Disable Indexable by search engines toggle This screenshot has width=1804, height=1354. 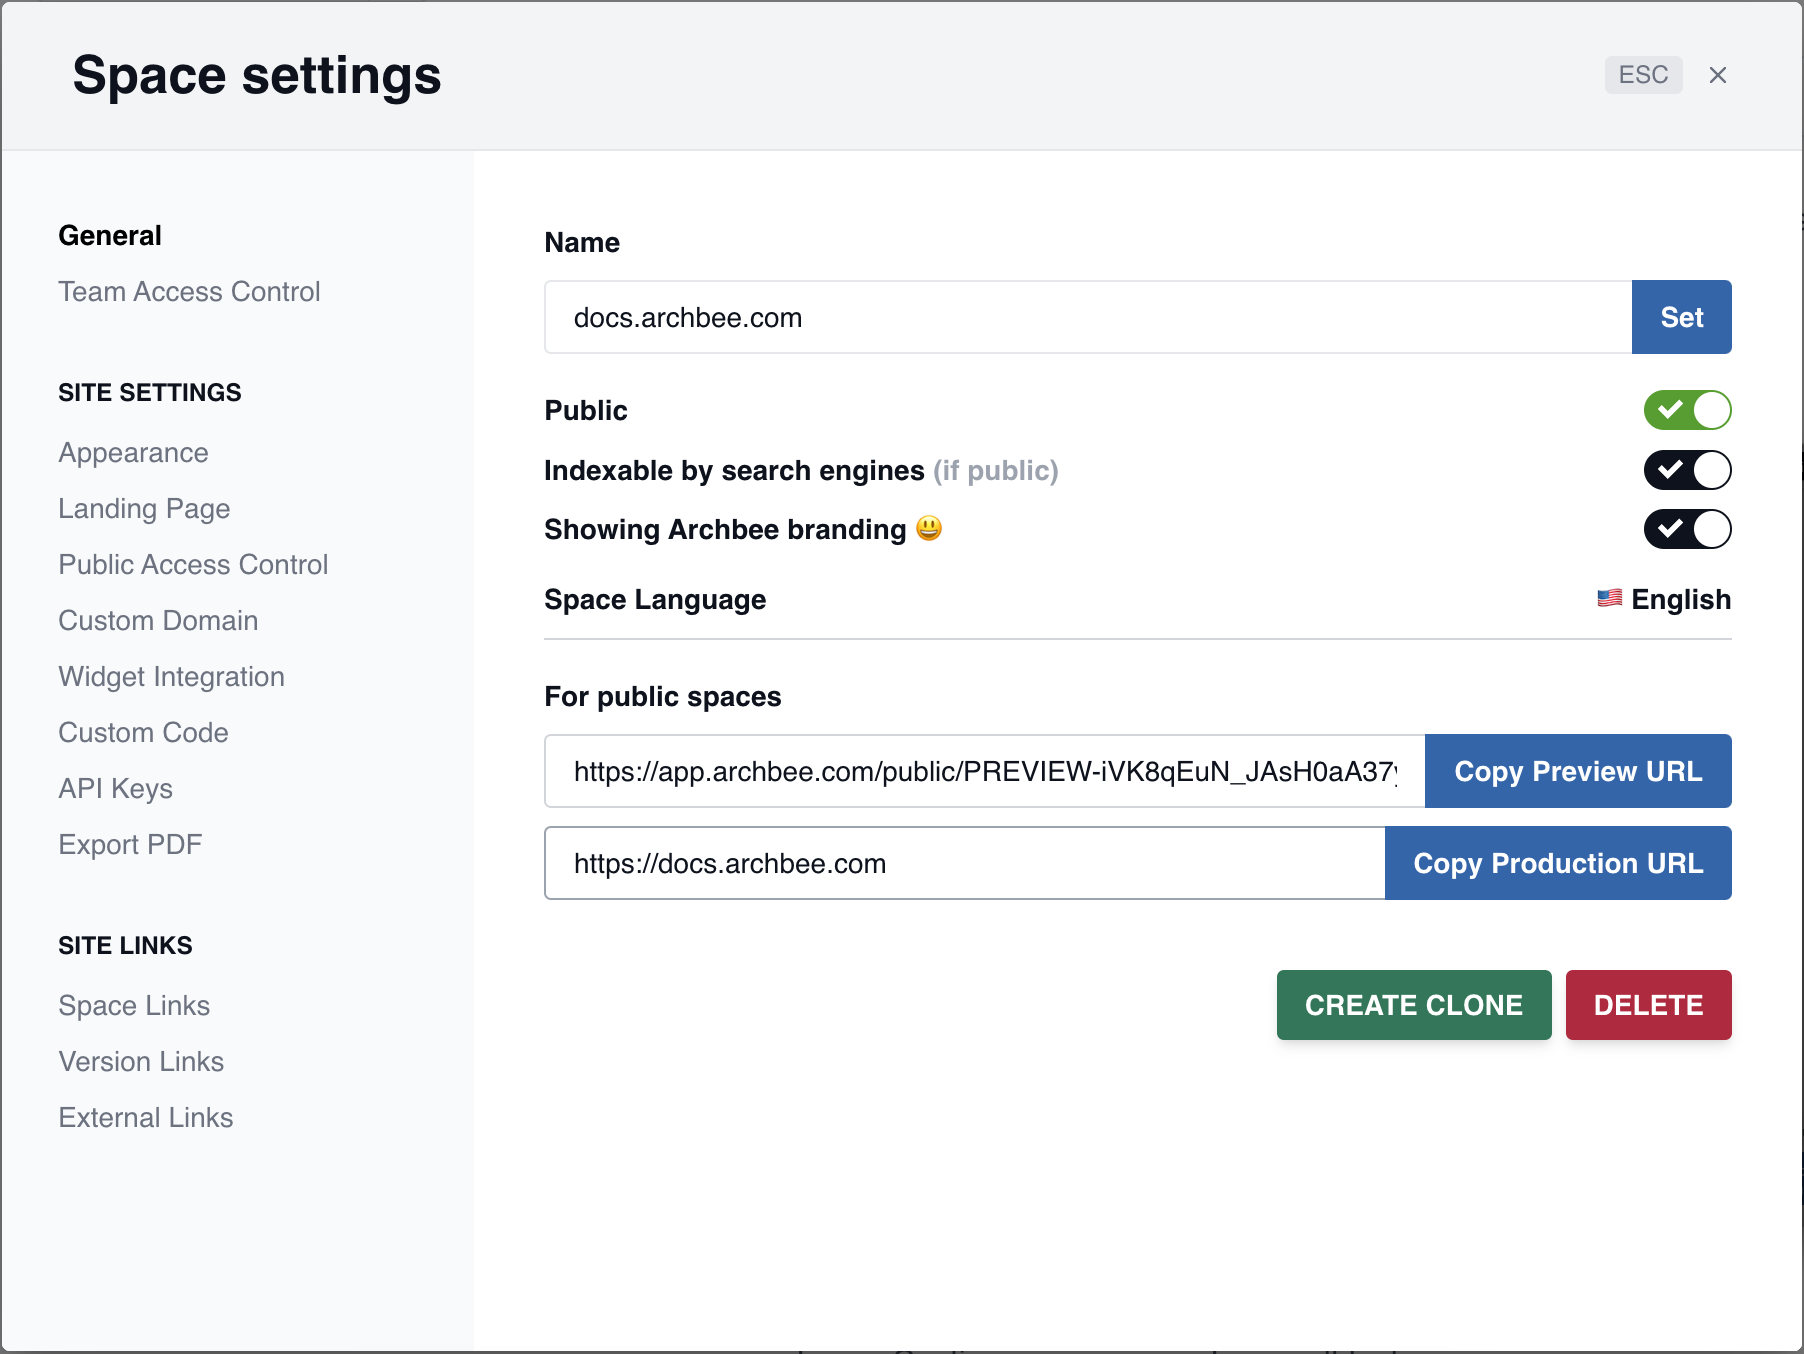tap(1687, 470)
